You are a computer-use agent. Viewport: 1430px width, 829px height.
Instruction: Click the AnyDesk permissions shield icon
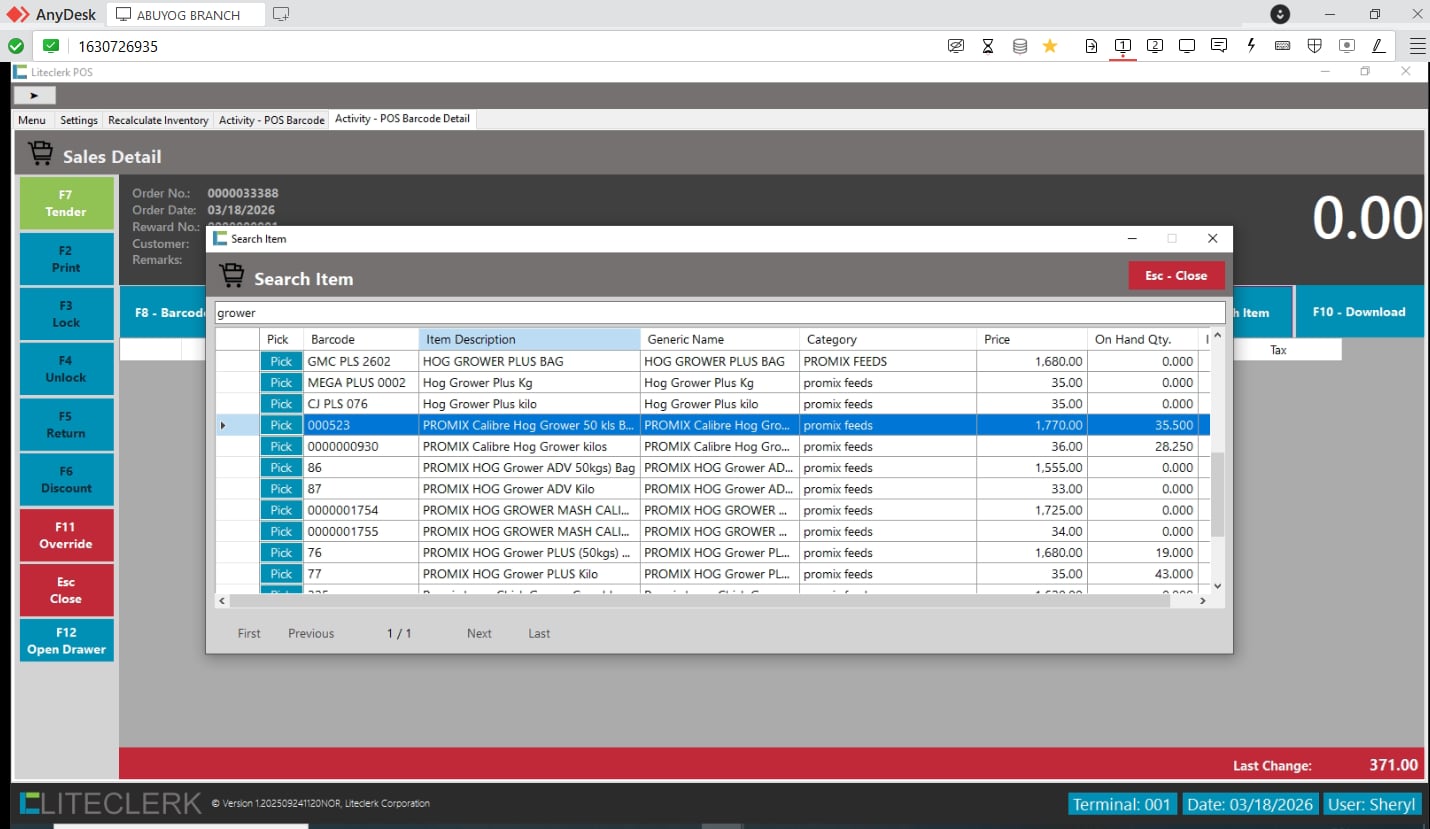coord(1315,46)
